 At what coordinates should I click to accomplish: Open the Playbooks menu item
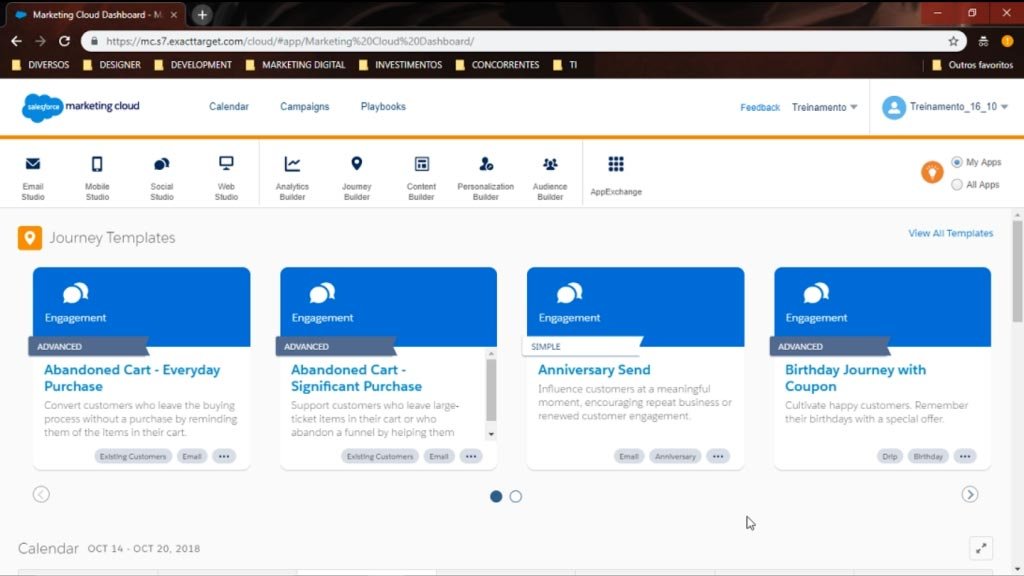(x=383, y=106)
